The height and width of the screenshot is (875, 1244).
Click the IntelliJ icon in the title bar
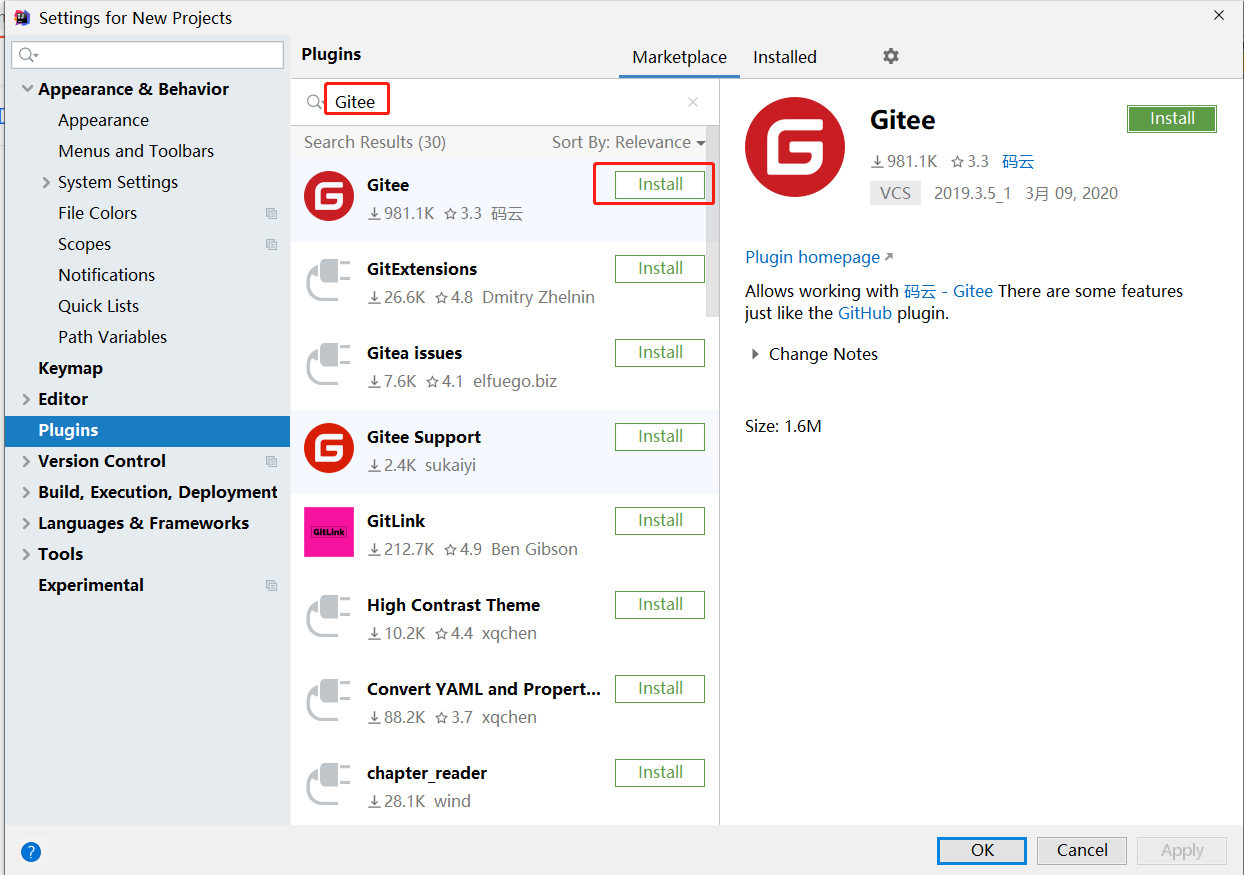(21, 18)
